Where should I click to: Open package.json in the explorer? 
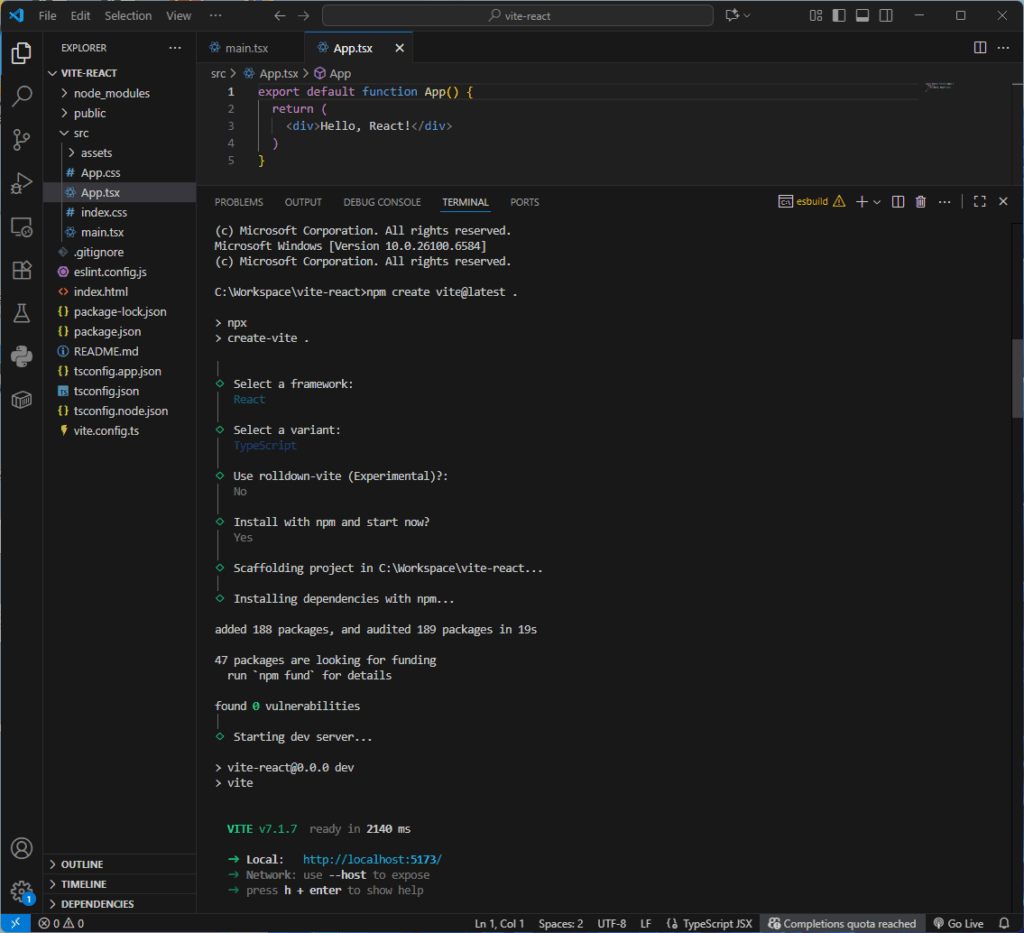point(107,331)
